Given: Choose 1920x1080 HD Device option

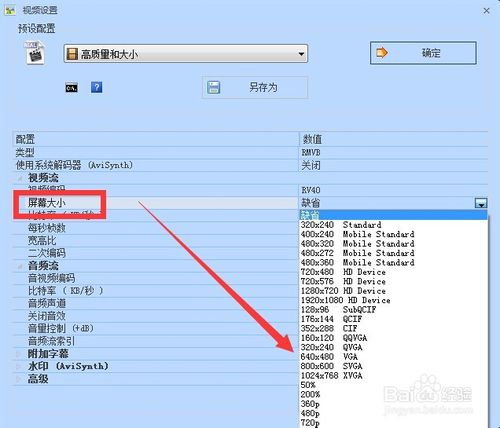Looking at the screenshot, I should (393, 300).
